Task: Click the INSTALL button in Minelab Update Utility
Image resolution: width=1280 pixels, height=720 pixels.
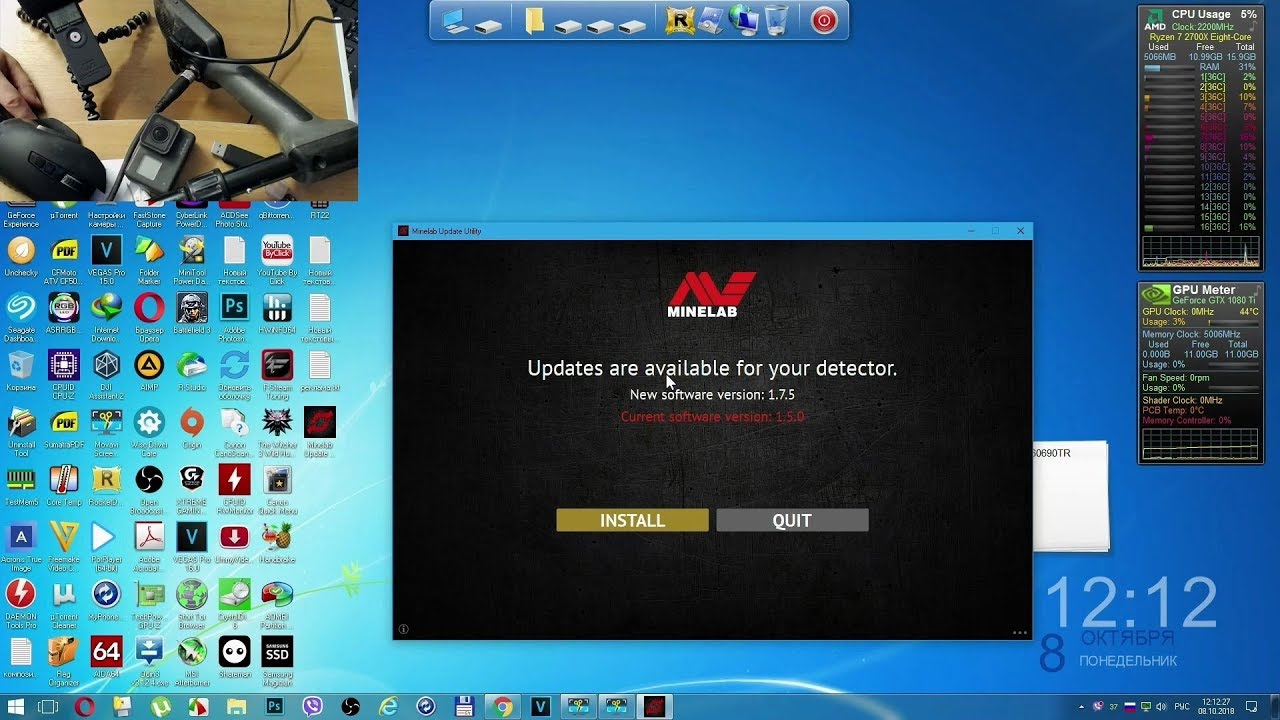Action: click(x=632, y=520)
